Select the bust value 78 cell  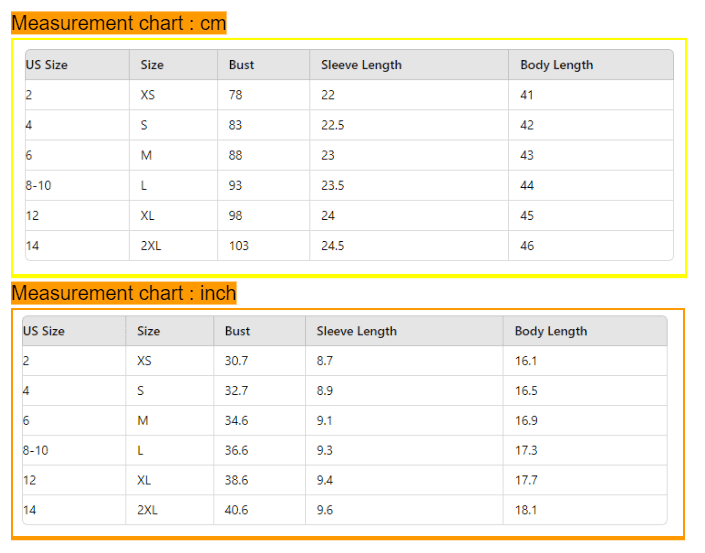point(235,95)
